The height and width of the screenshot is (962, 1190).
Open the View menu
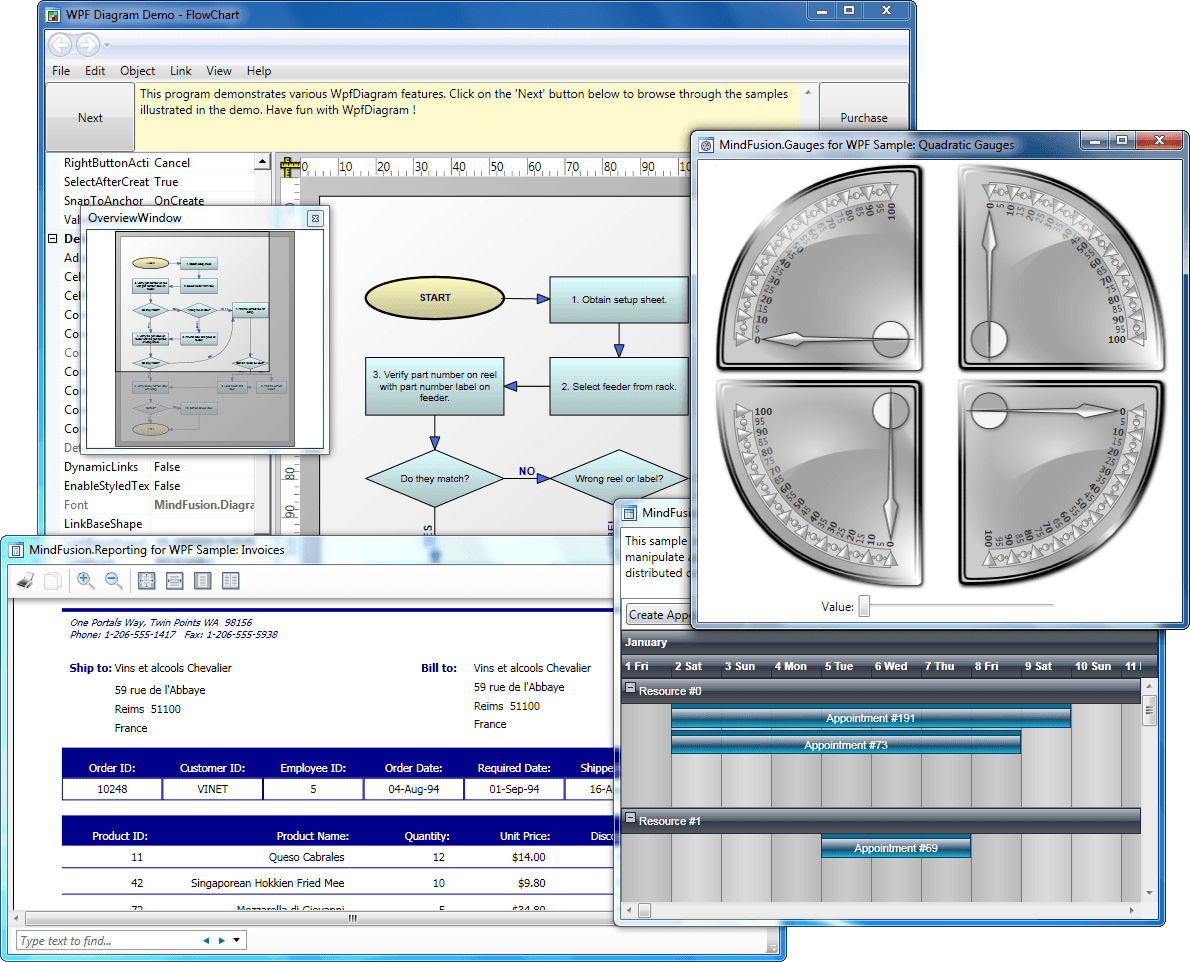pos(219,71)
